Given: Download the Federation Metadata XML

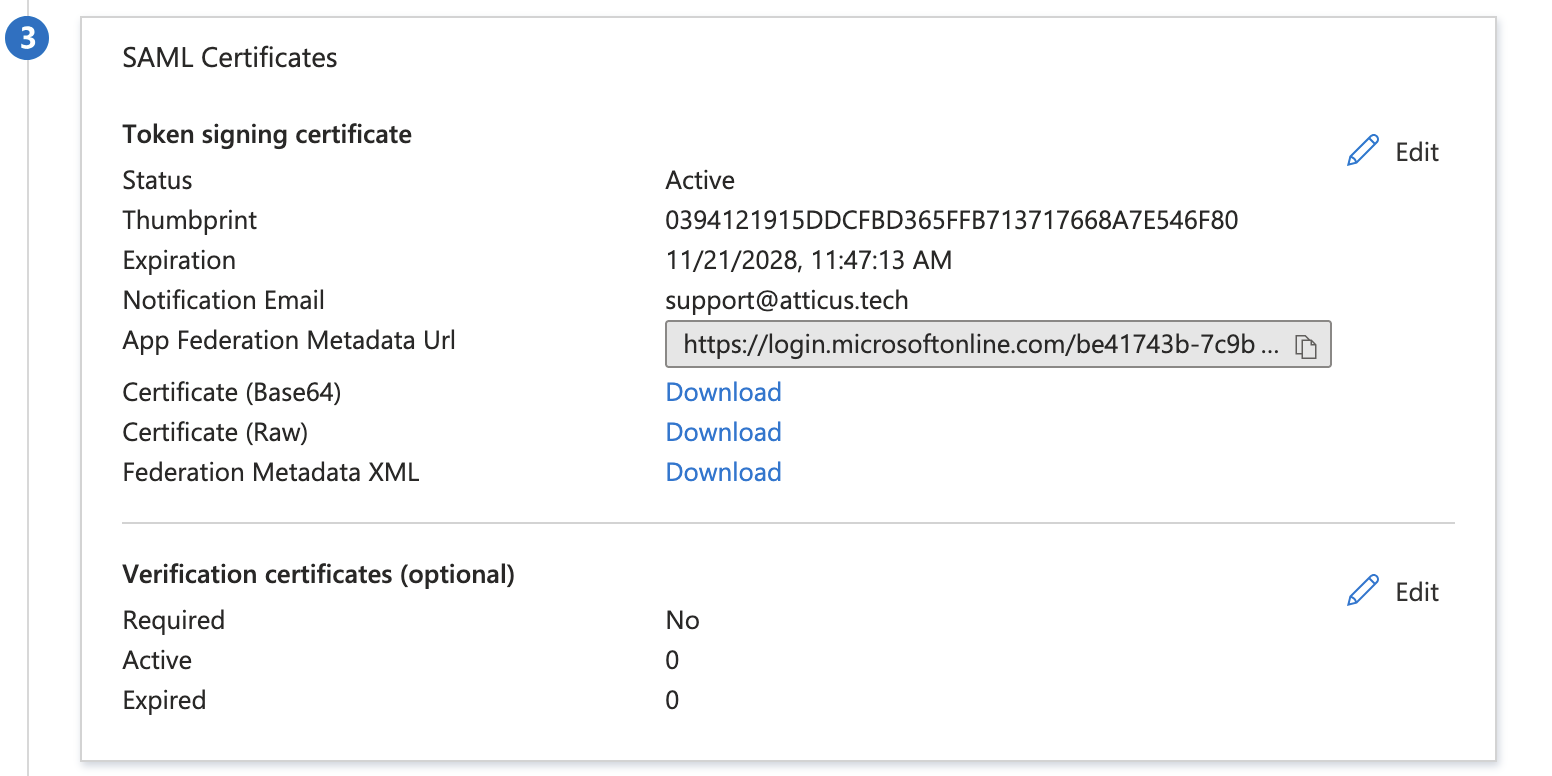Looking at the screenshot, I should pyautogui.click(x=723, y=471).
